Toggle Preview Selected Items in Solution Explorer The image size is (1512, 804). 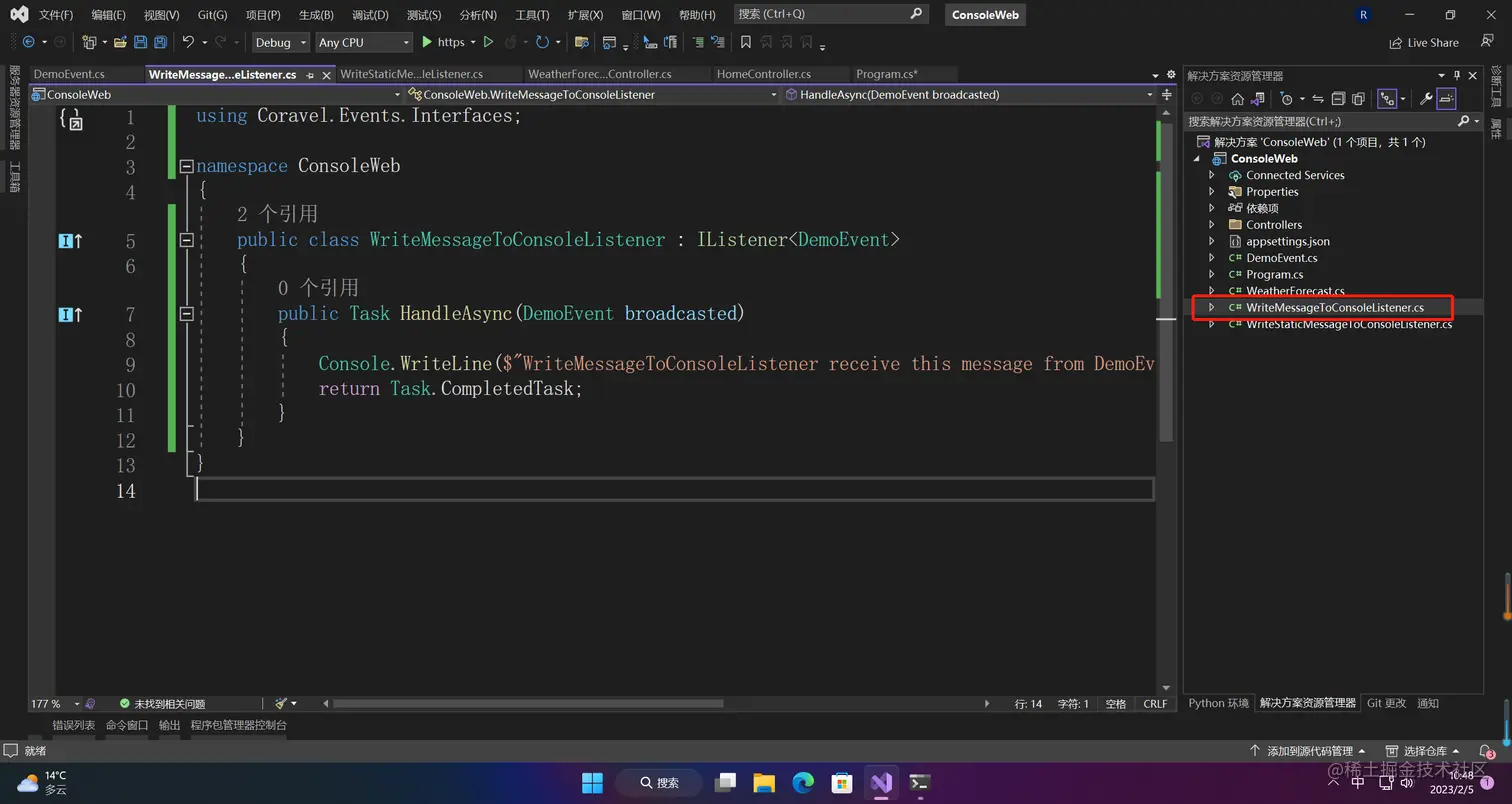coord(1447,98)
